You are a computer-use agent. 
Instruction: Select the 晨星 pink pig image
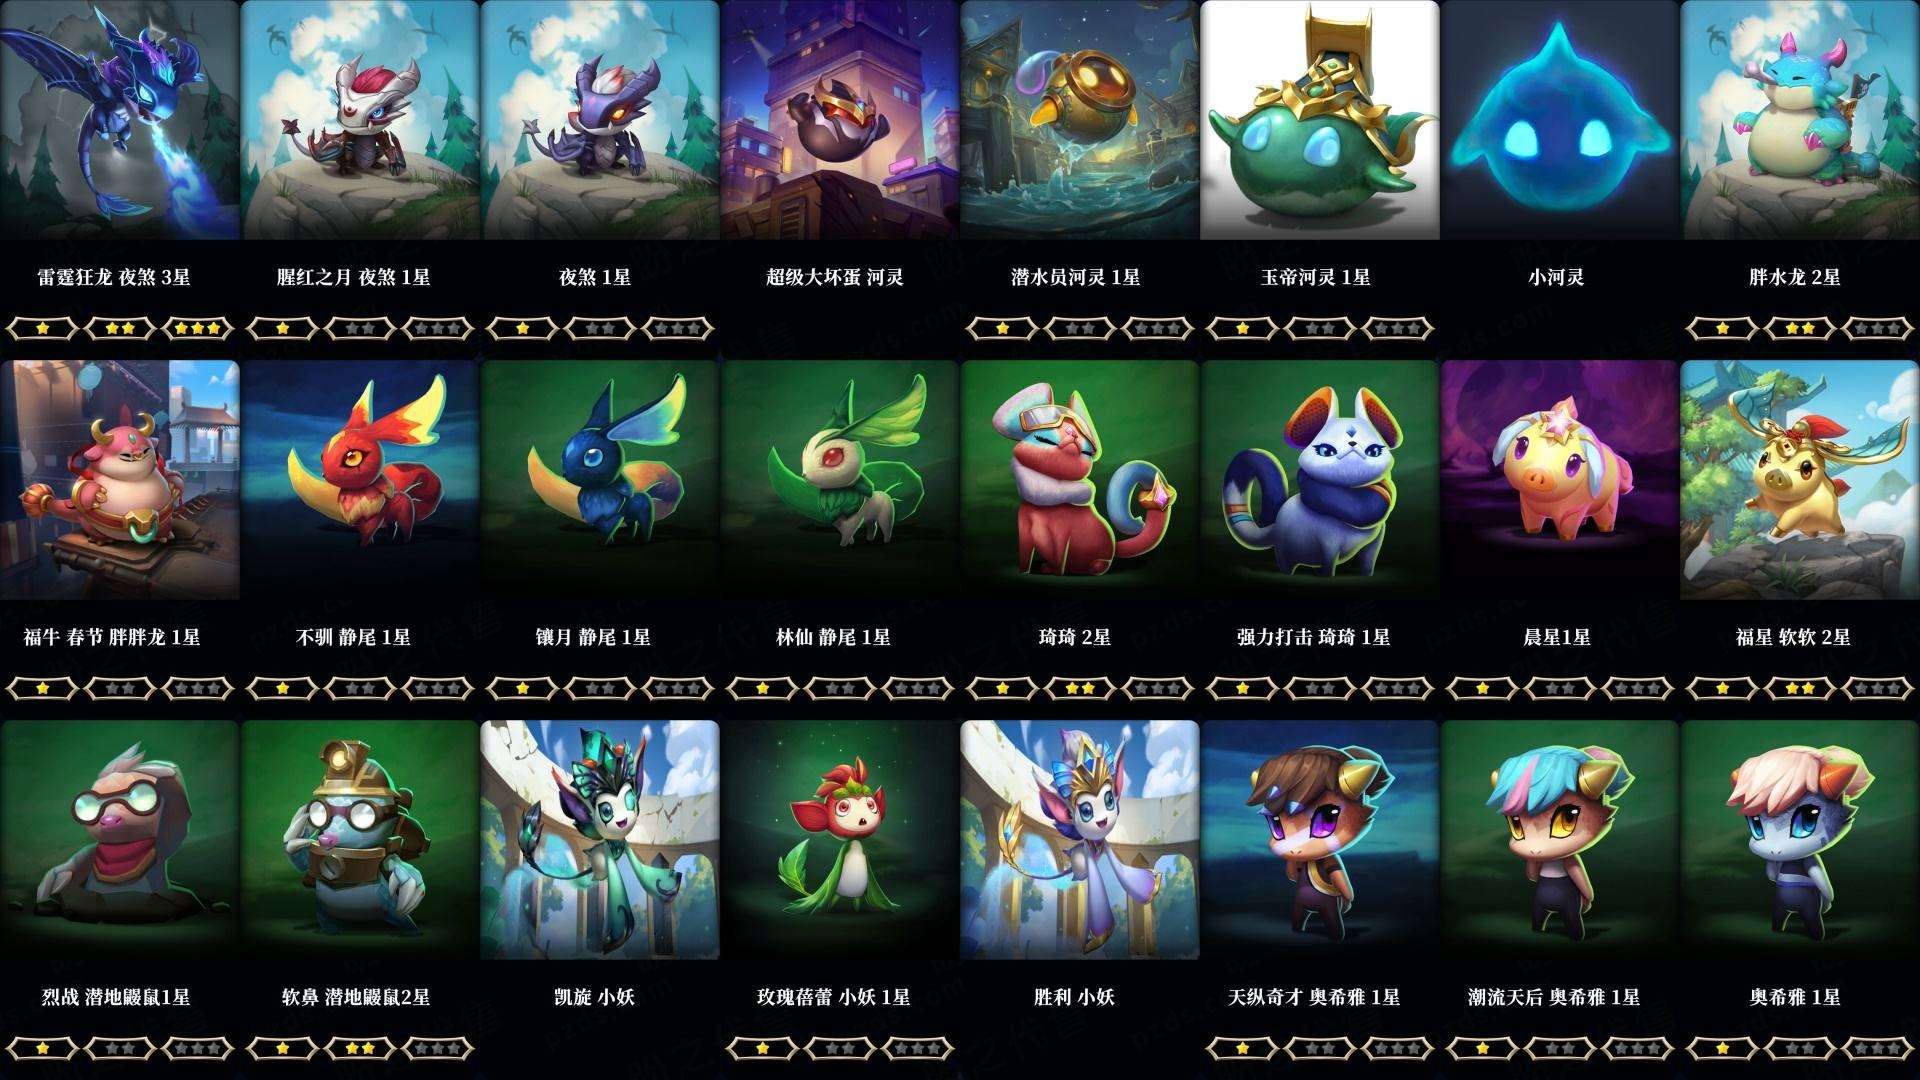[x=1560, y=480]
